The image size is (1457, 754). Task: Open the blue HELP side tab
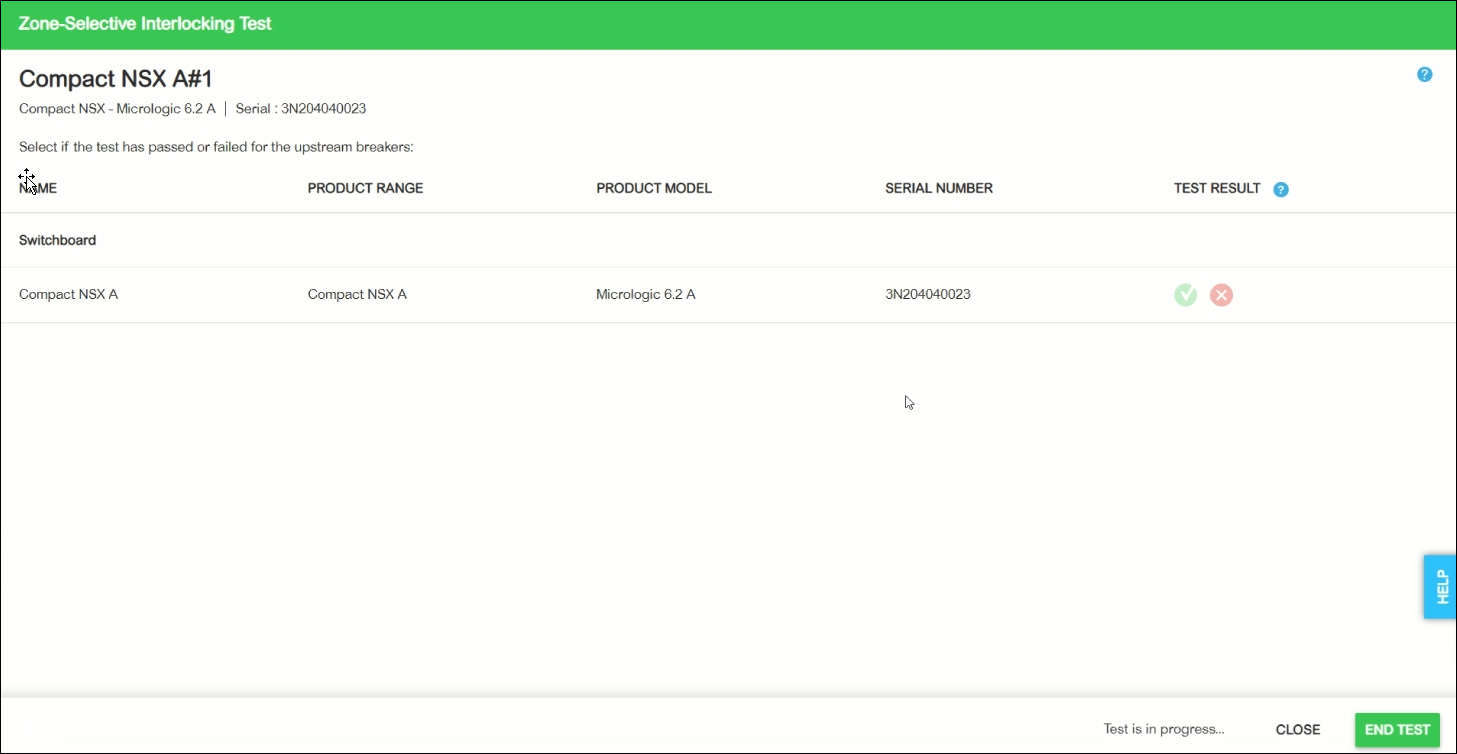[x=1440, y=587]
